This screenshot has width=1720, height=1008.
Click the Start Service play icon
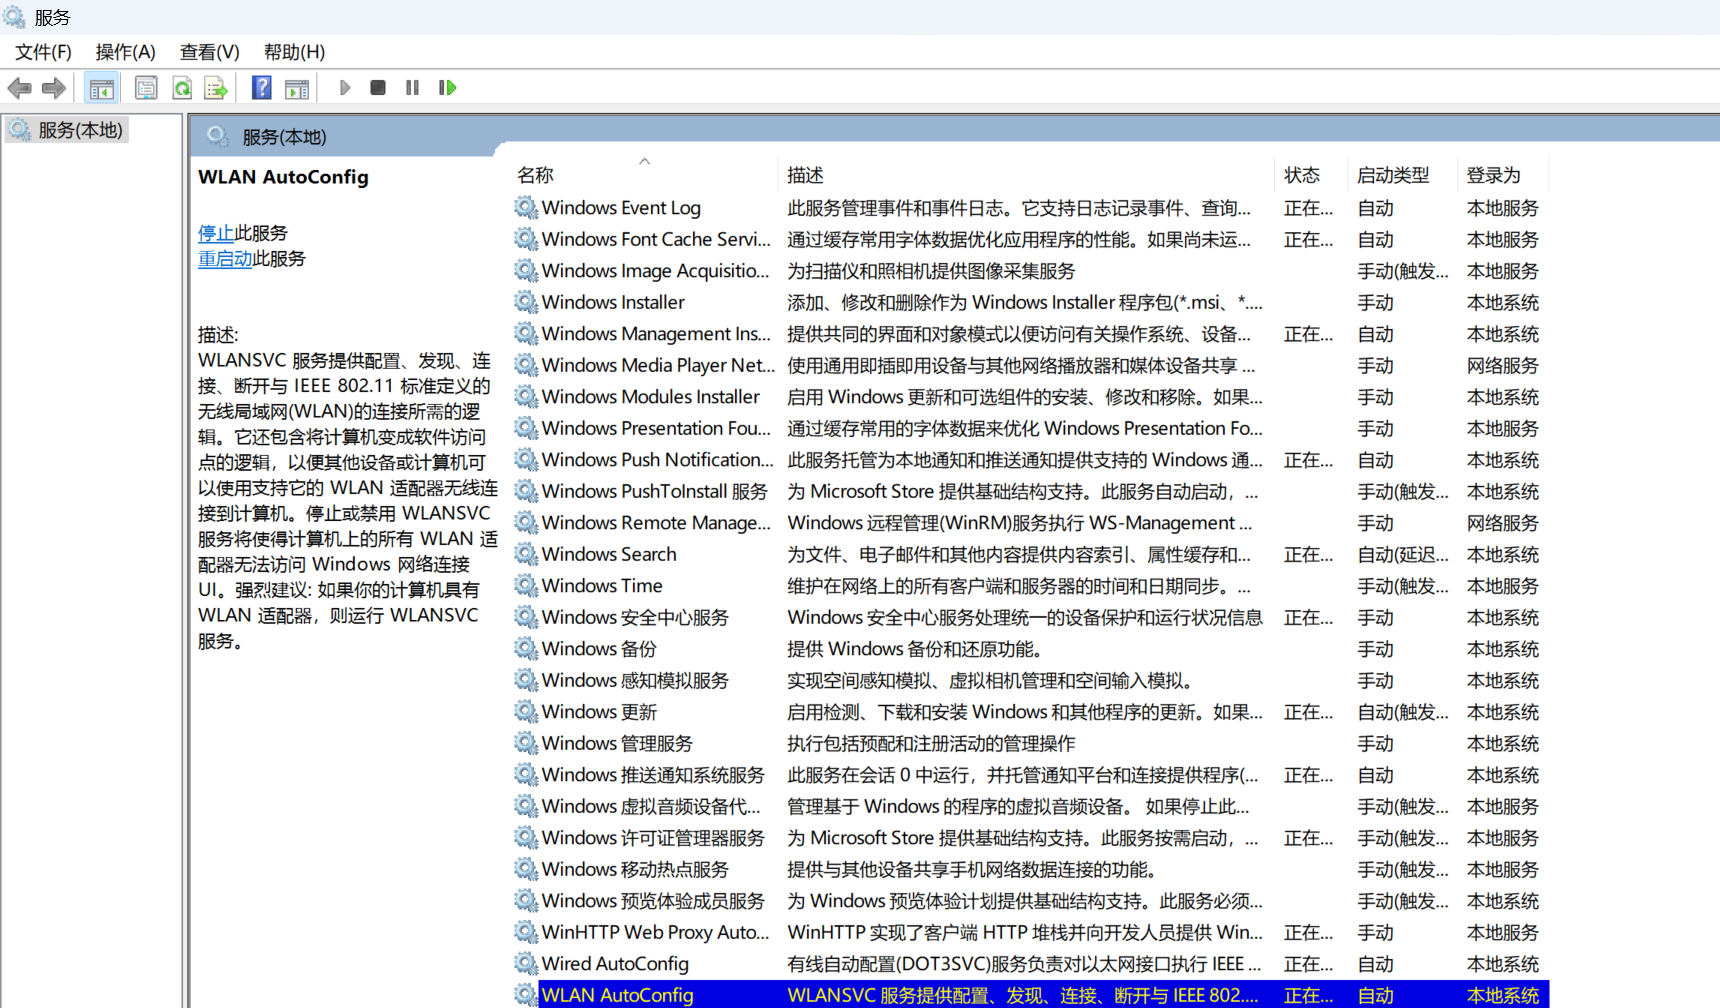point(345,88)
